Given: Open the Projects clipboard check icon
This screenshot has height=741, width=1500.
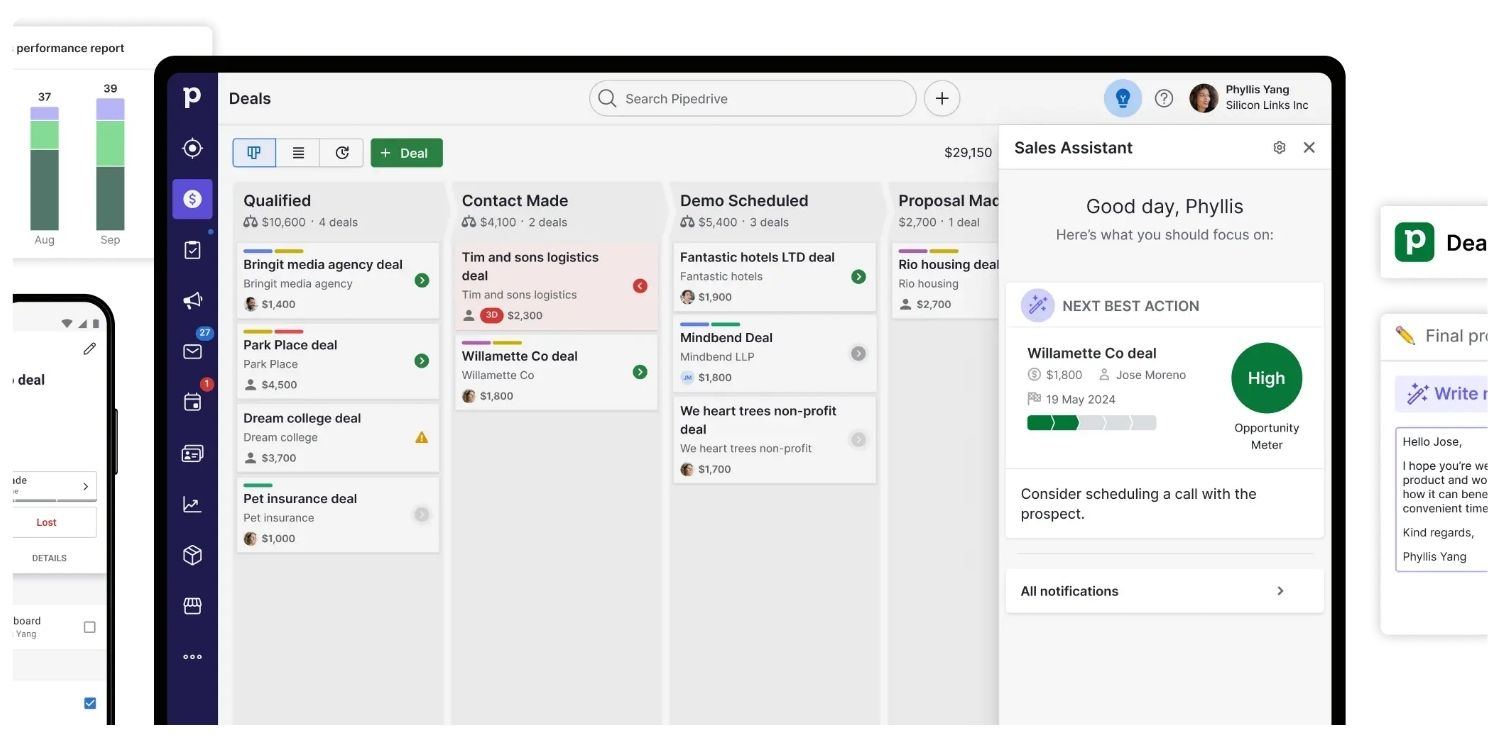Looking at the screenshot, I should click(192, 250).
